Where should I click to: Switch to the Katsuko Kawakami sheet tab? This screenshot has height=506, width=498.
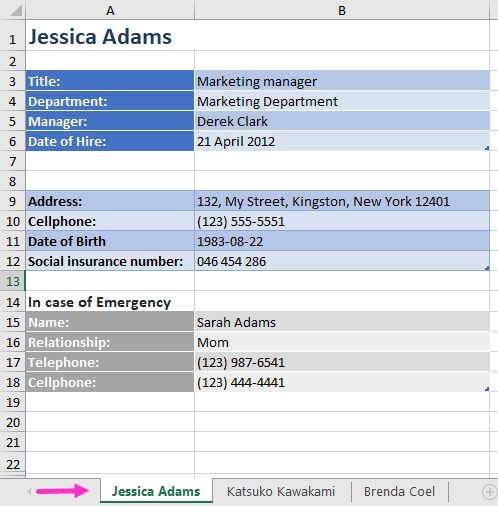coord(281,491)
